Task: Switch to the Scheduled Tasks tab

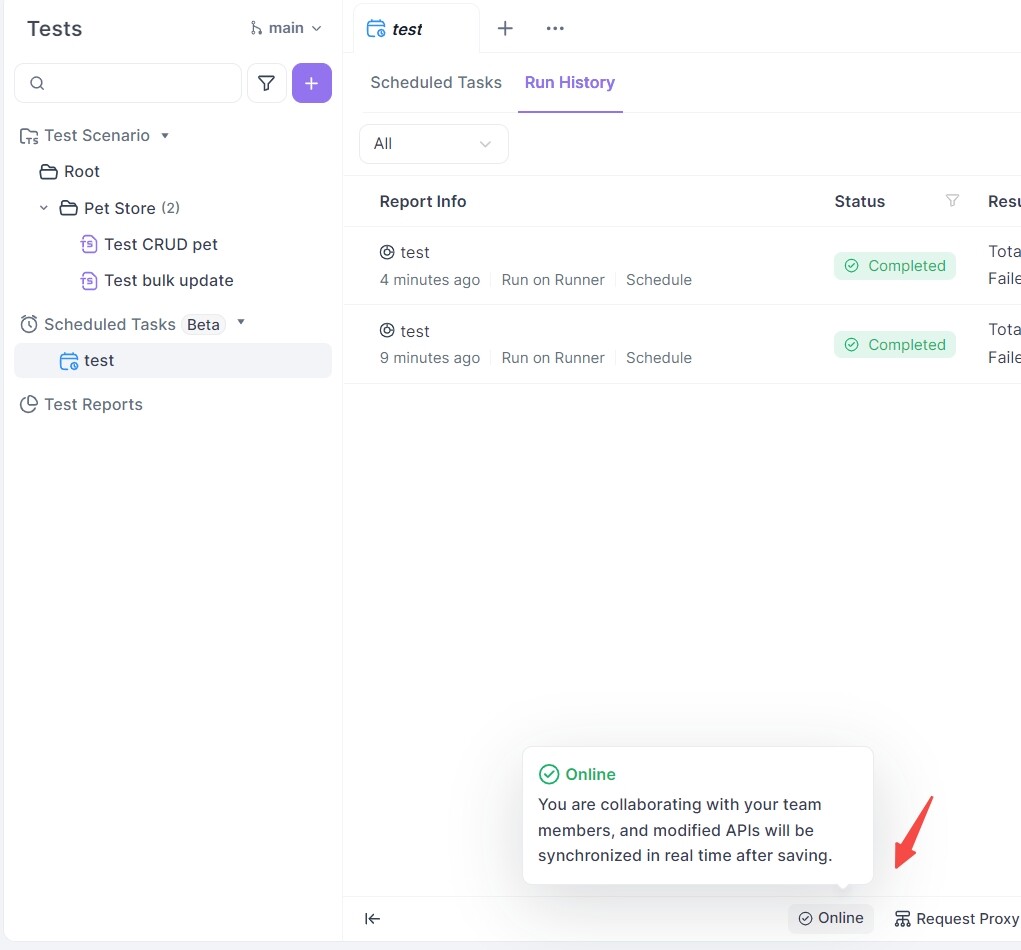Action: [x=436, y=83]
